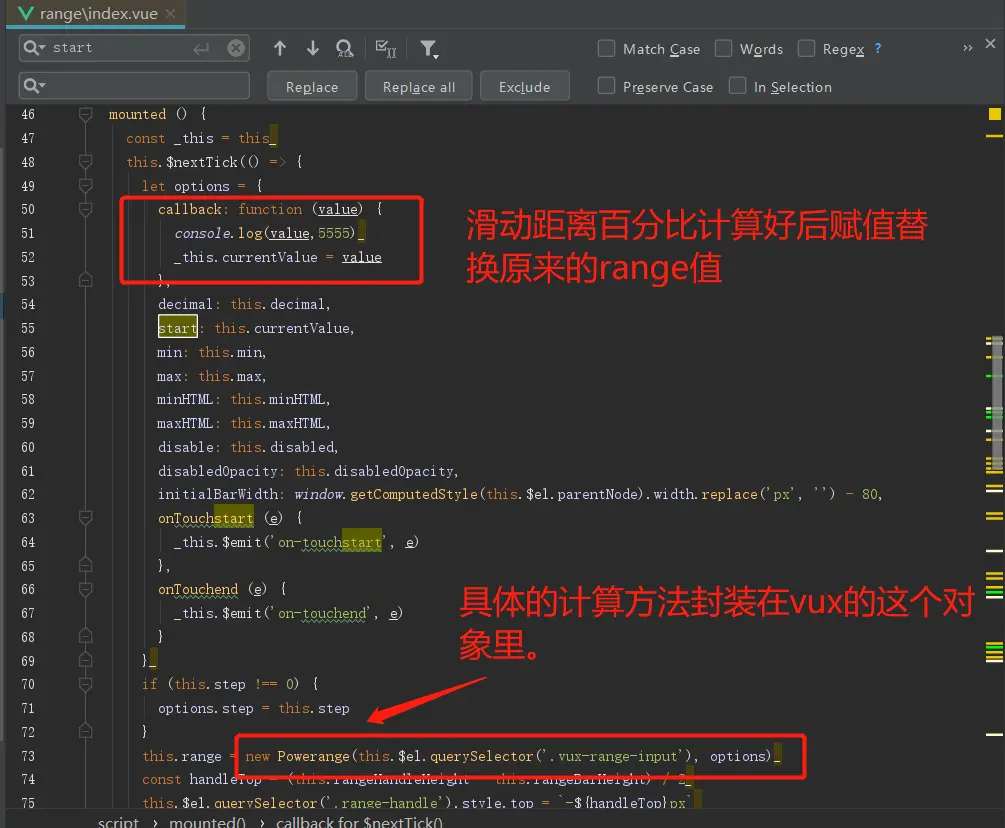The image size is (1005, 828).
Task: Click select all occurrences icon
Action: click(x=386, y=48)
